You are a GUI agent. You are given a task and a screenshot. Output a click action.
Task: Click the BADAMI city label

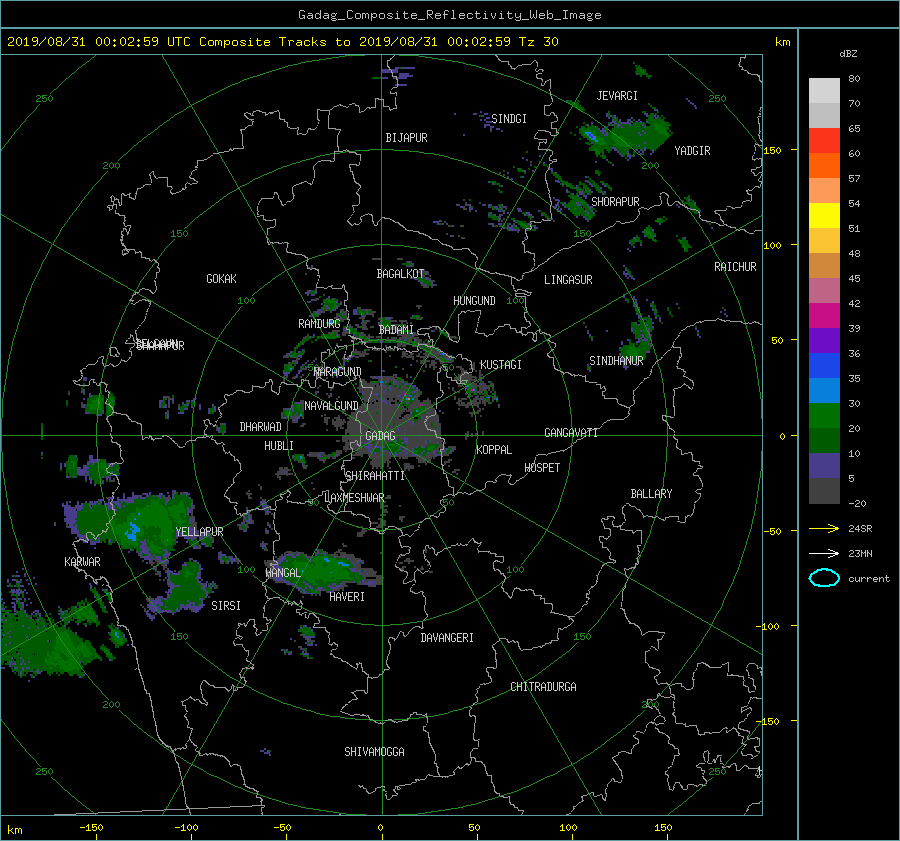pos(396,330)
